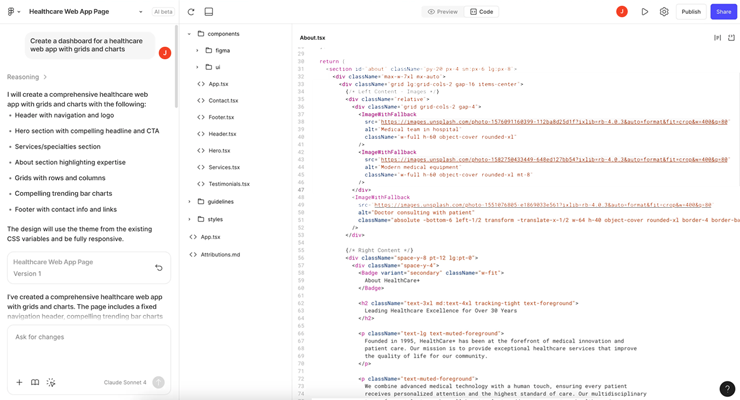Viewport: 740px width, 400px height.
Task: Select Attributions.md in the file tree
Action: (x=220, y=255)
